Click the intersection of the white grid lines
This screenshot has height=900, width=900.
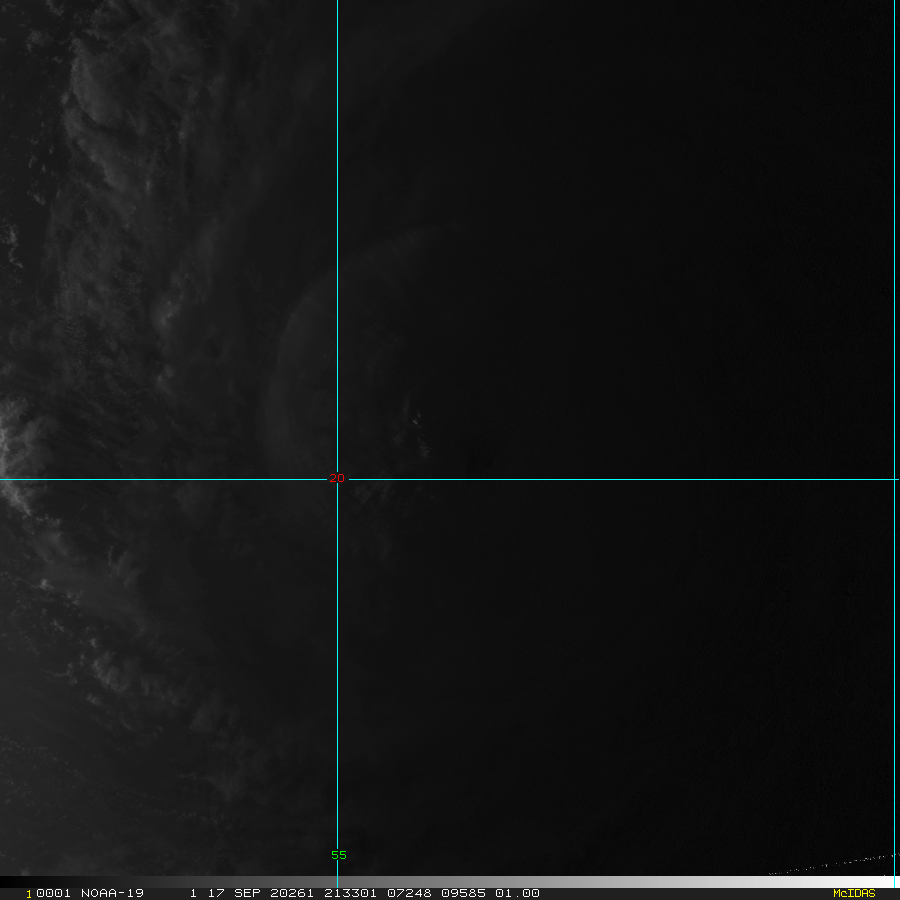pos(337,479)
